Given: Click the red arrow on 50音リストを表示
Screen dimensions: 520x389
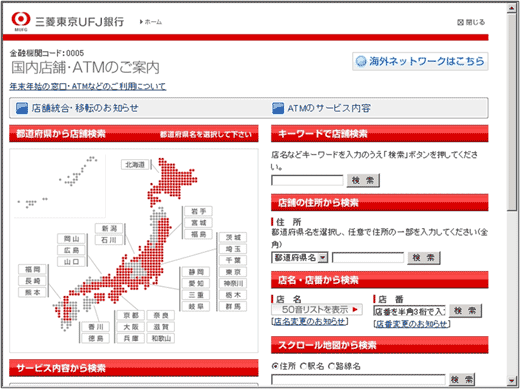Looking at the screenshot, I should 355,309.
